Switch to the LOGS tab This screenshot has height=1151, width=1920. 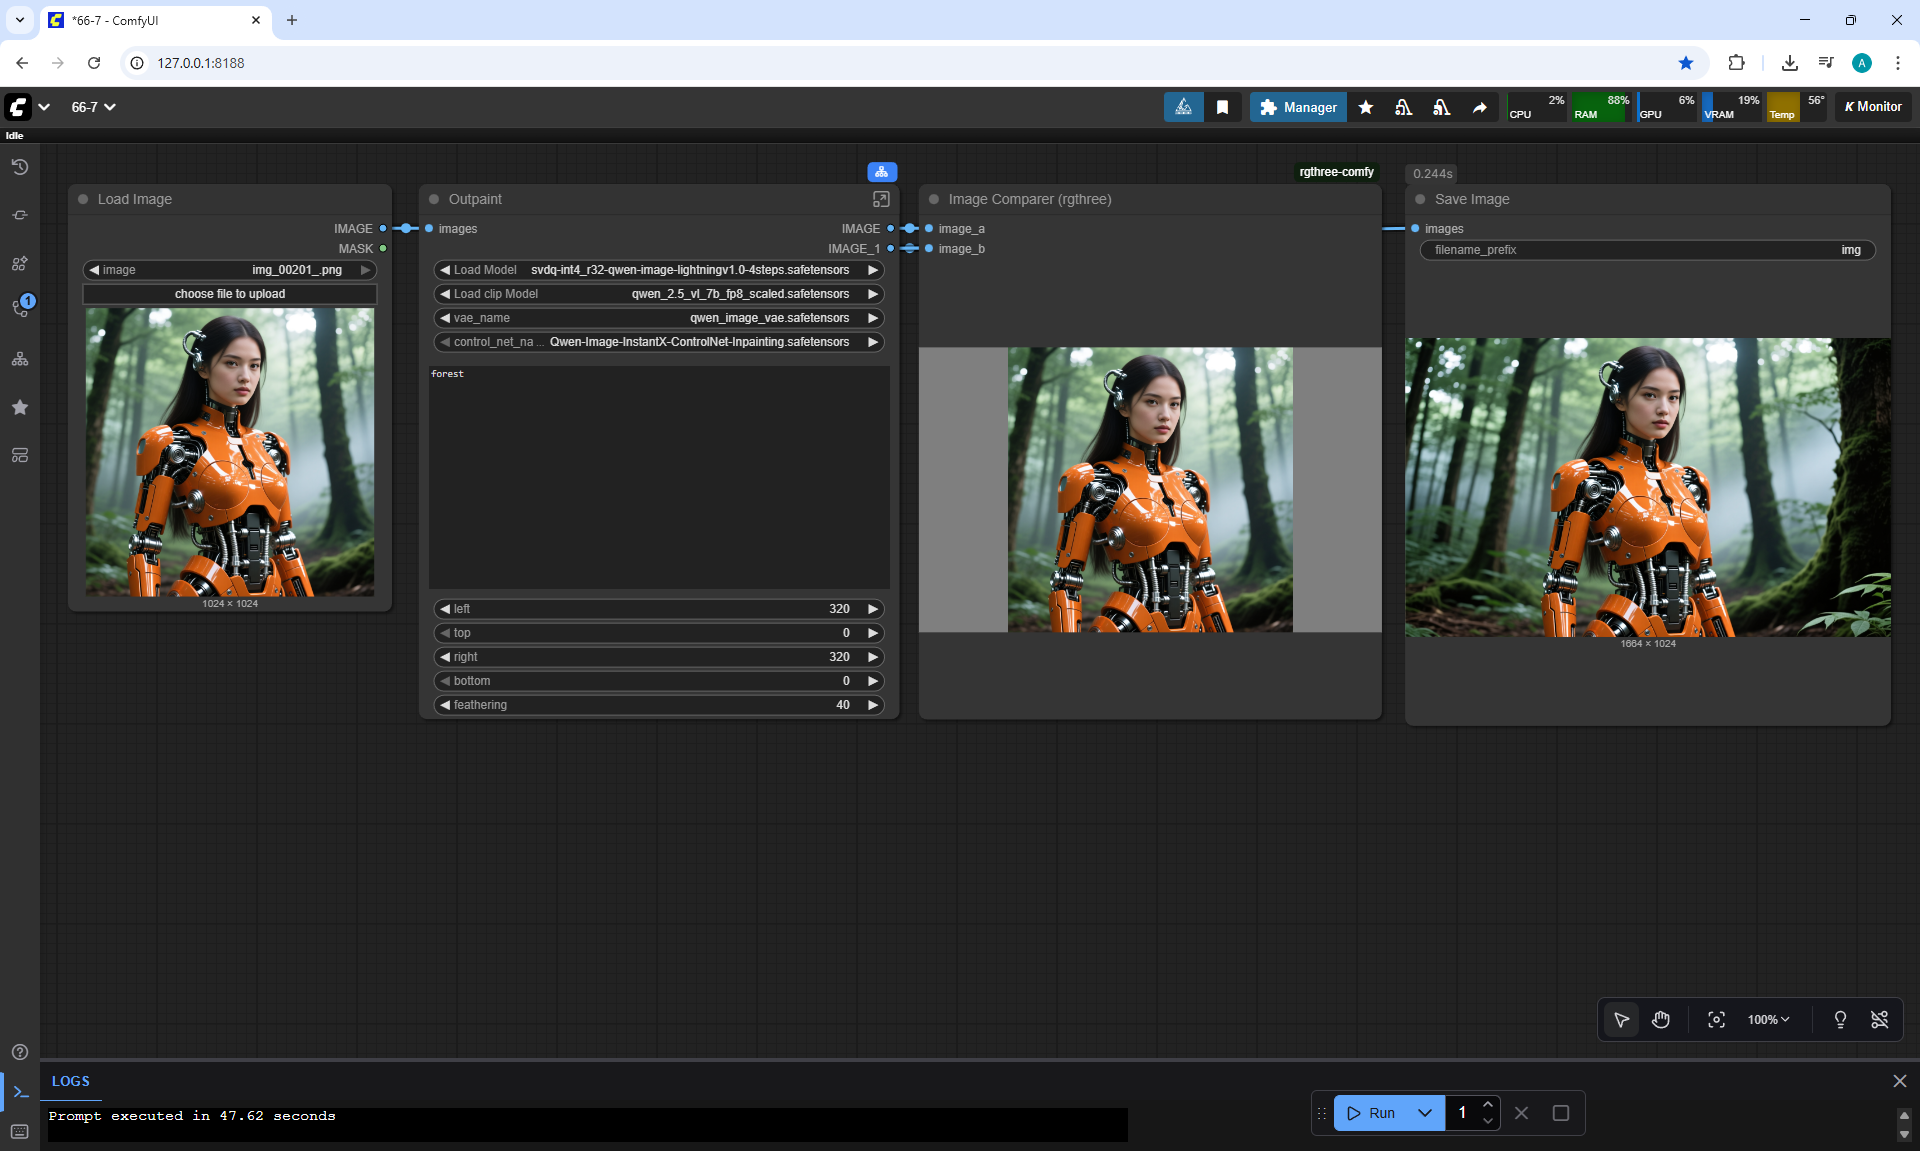click(71, 1081)
